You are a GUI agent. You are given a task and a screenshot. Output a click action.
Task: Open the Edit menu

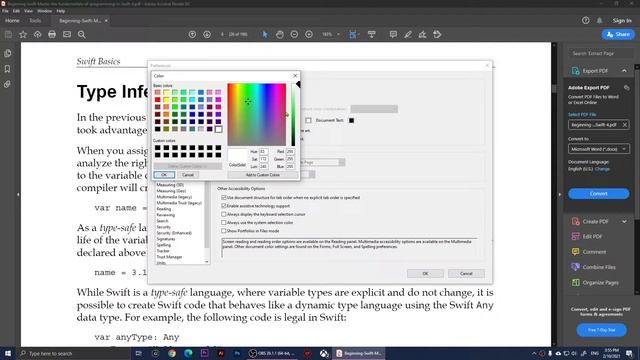[x=16, y=11]
